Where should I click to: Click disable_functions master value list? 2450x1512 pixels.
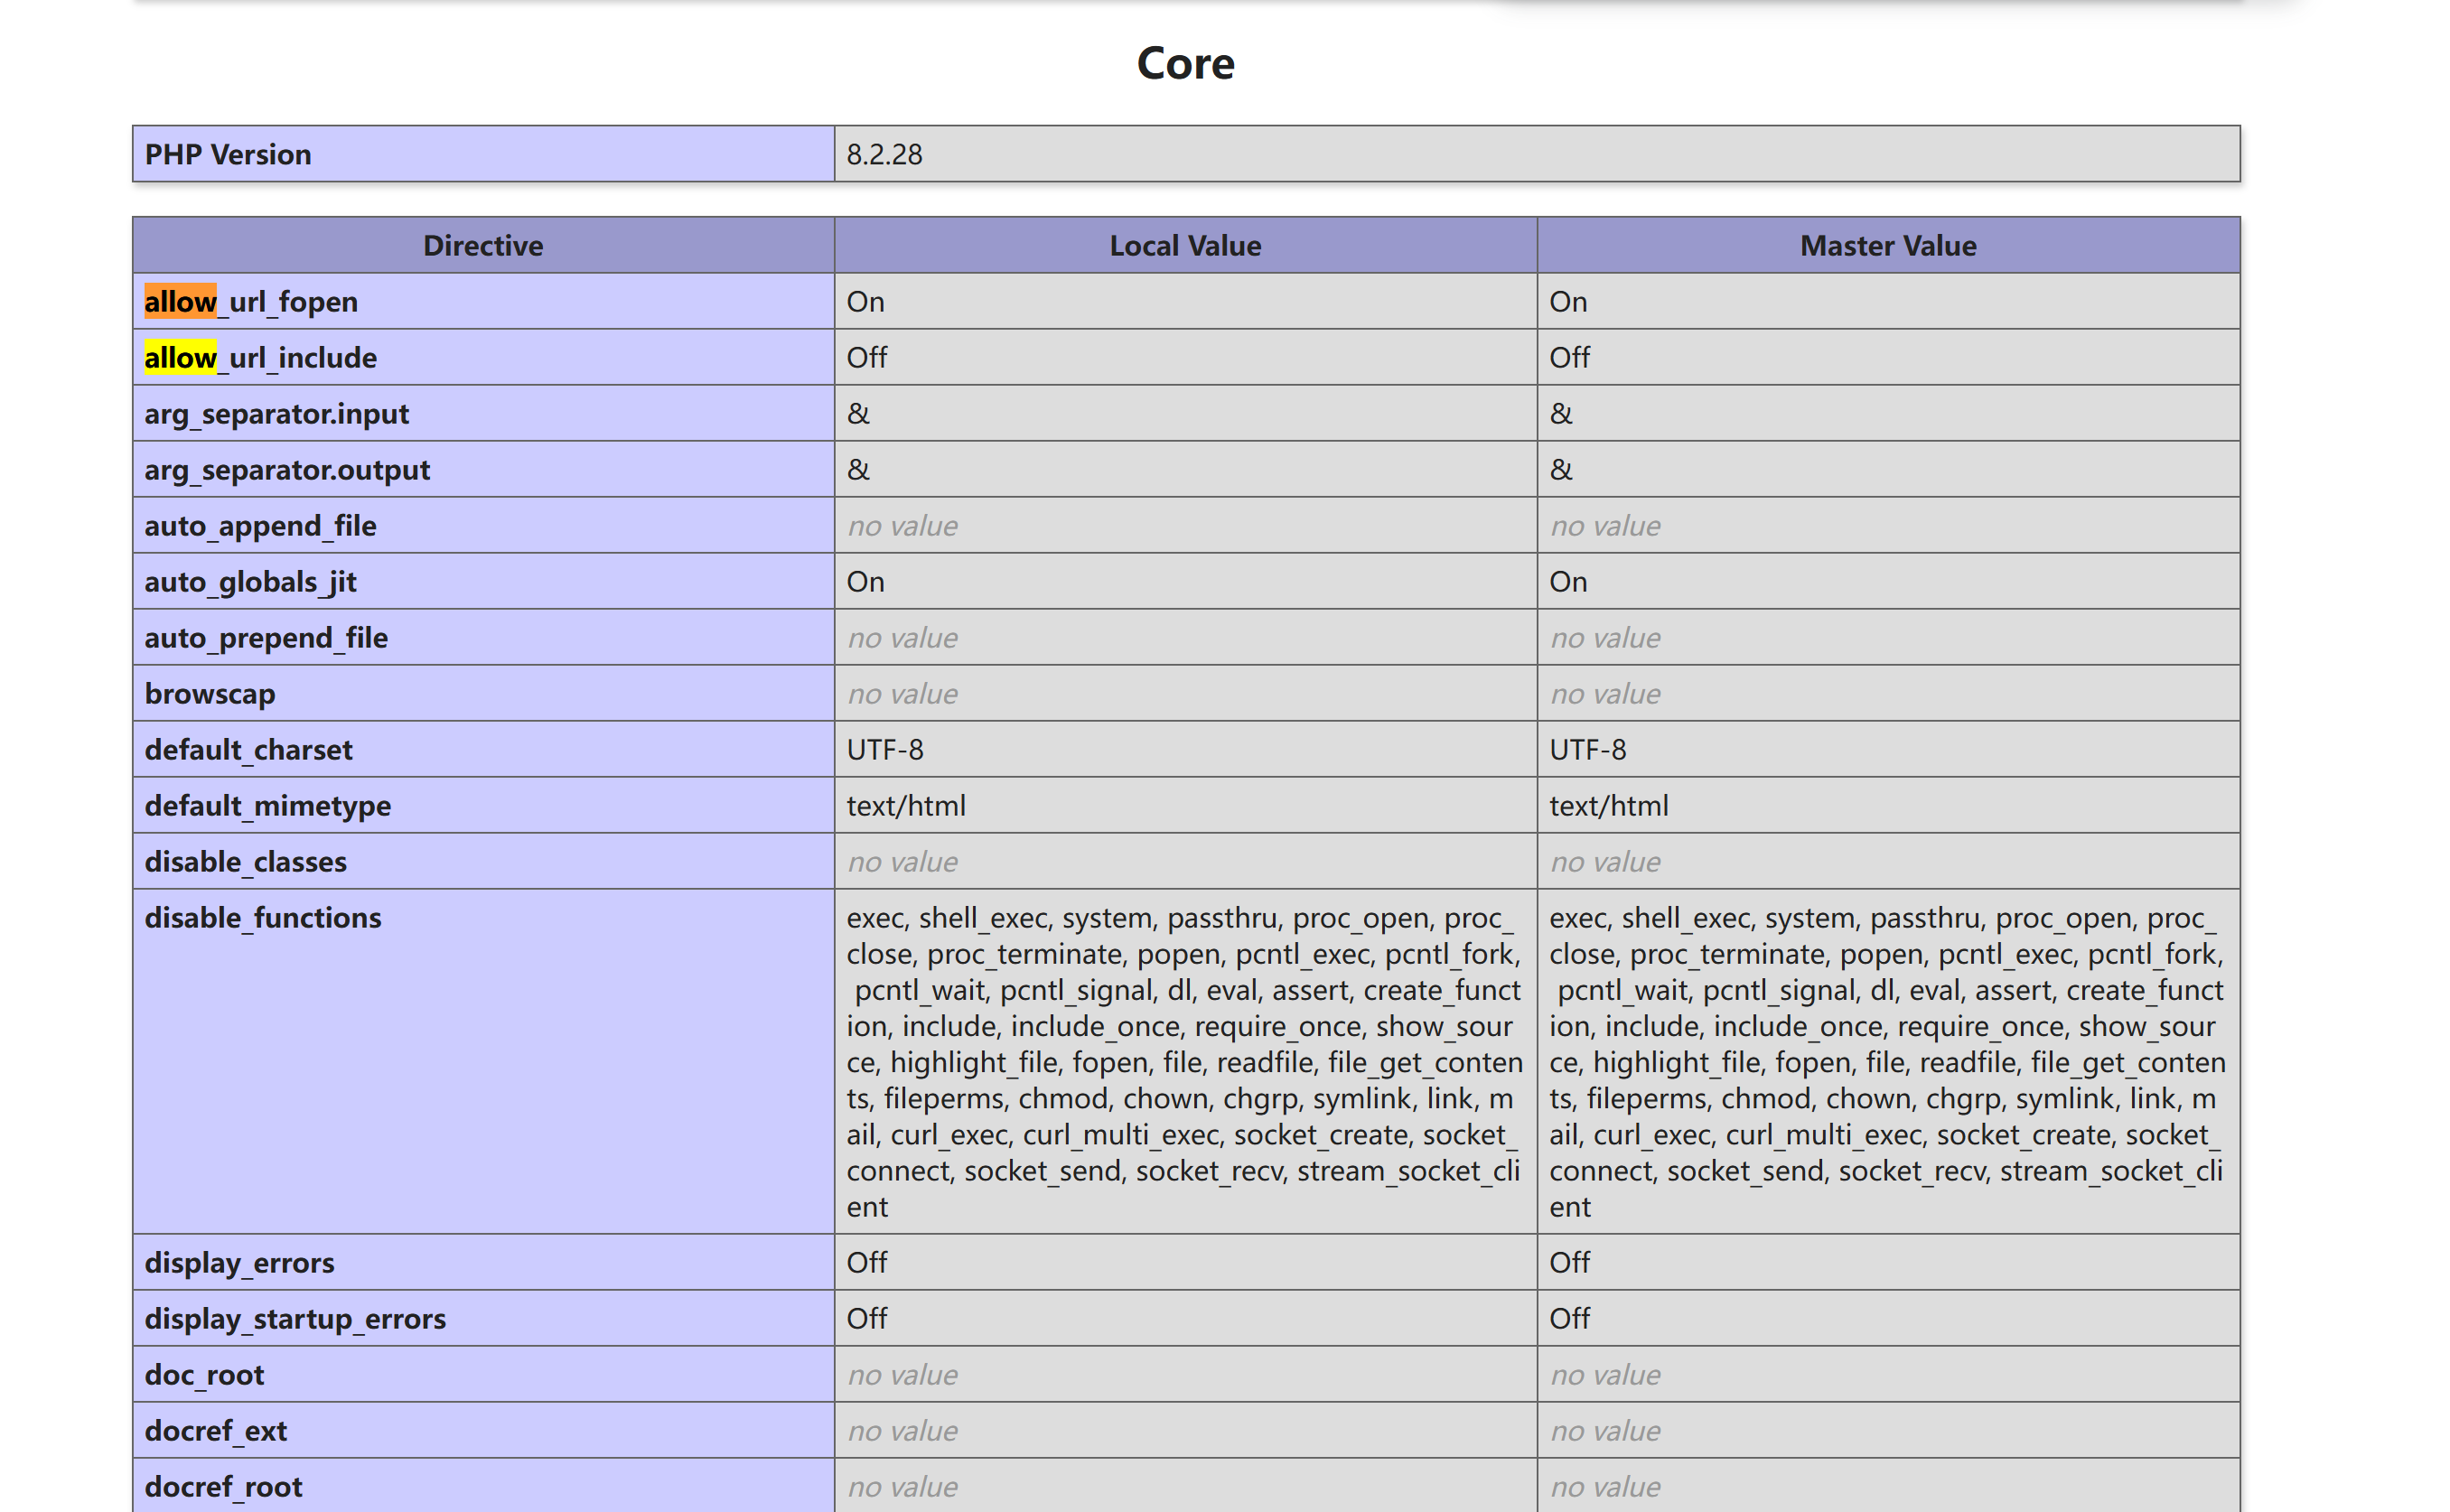(x=1888, y=1062)
